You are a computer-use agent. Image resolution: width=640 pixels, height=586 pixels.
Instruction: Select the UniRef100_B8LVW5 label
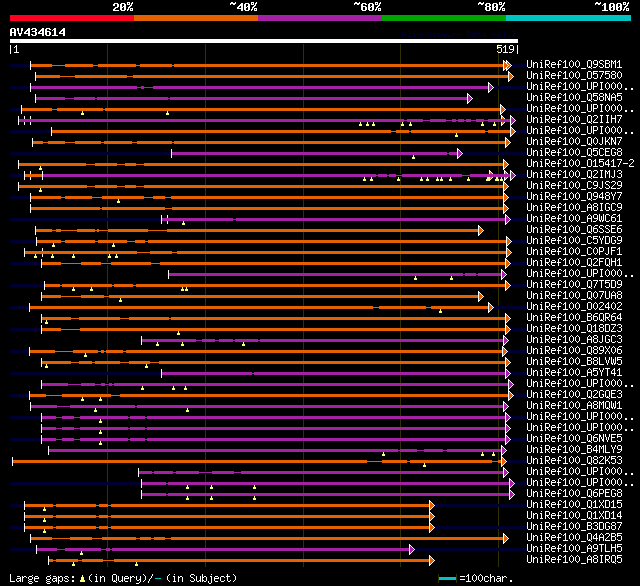coord(574,362)
